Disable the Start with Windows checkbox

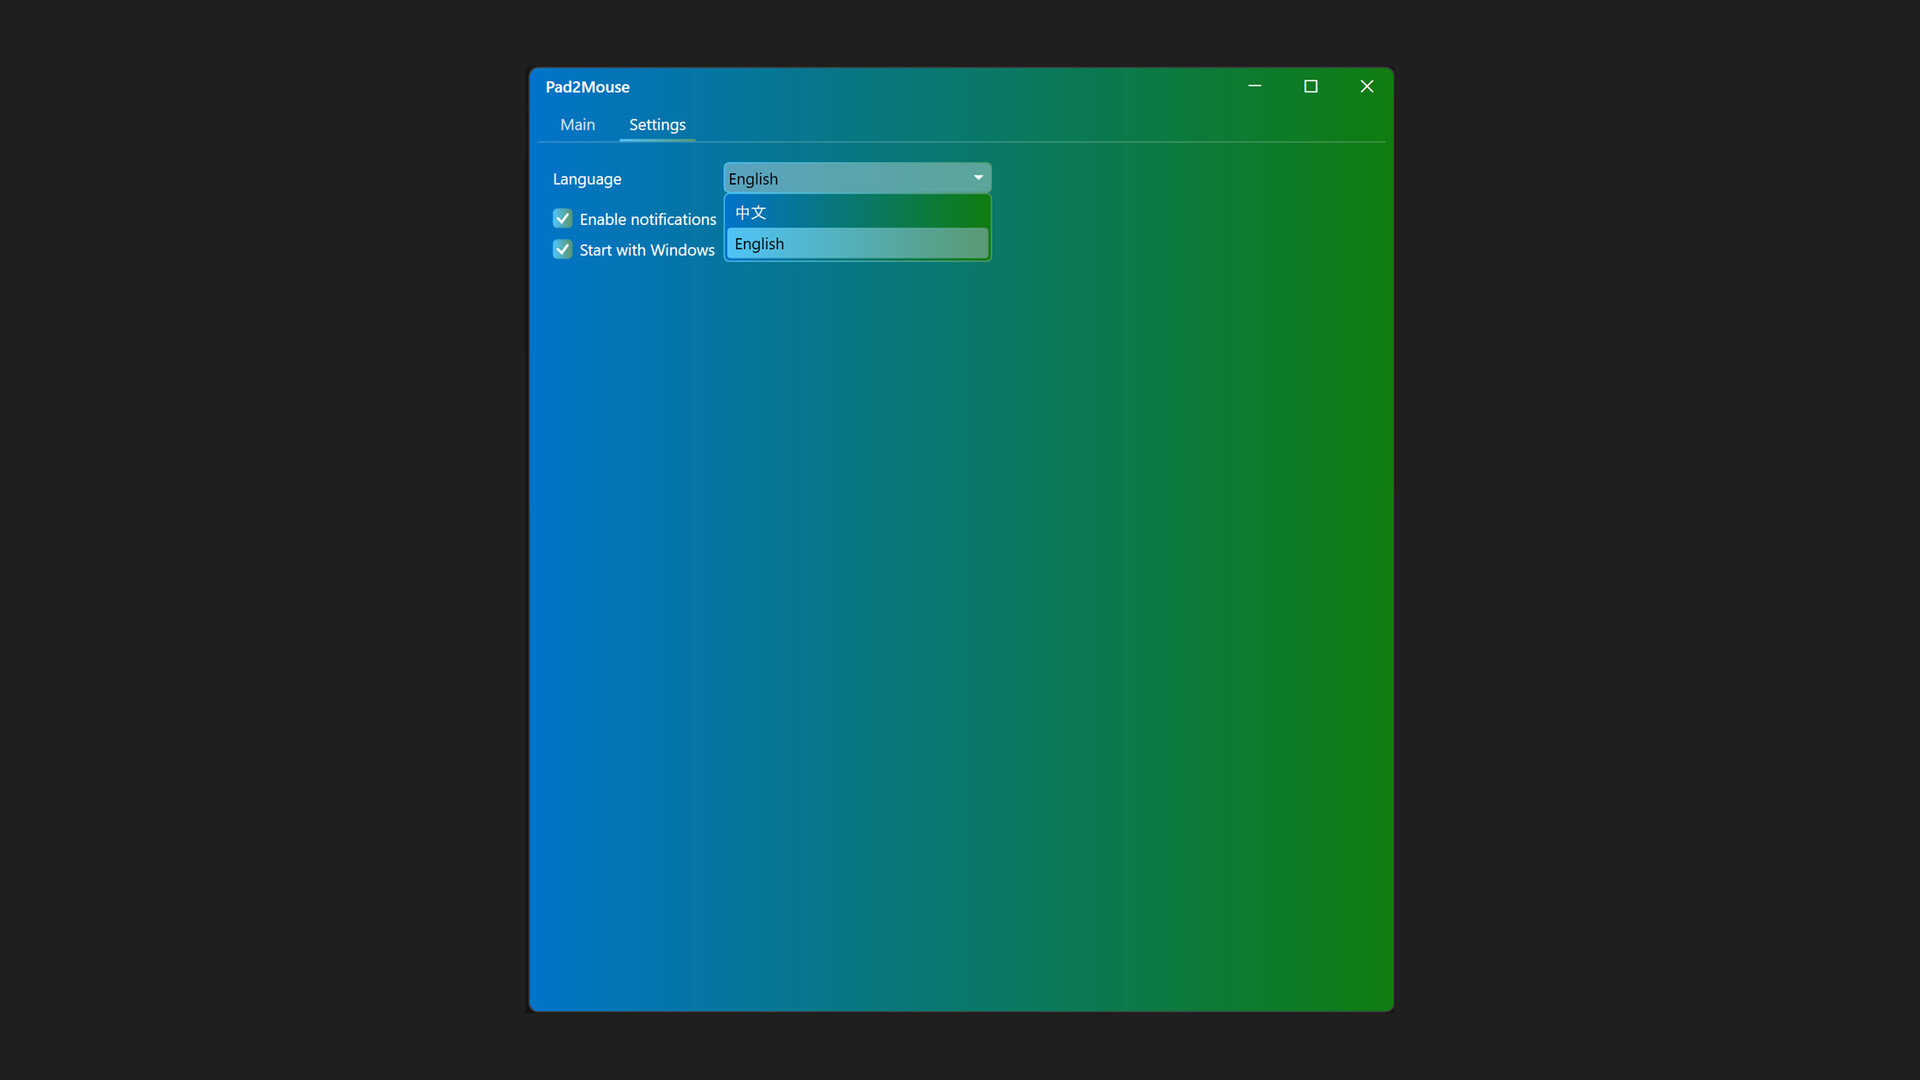562,250
